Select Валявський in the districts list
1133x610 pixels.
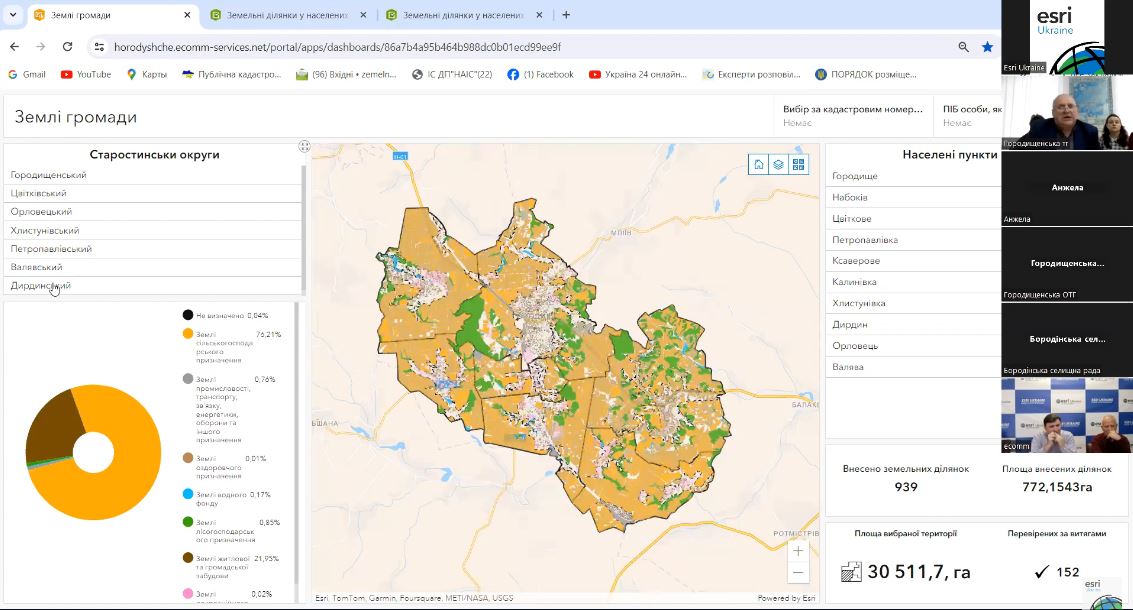152,267
